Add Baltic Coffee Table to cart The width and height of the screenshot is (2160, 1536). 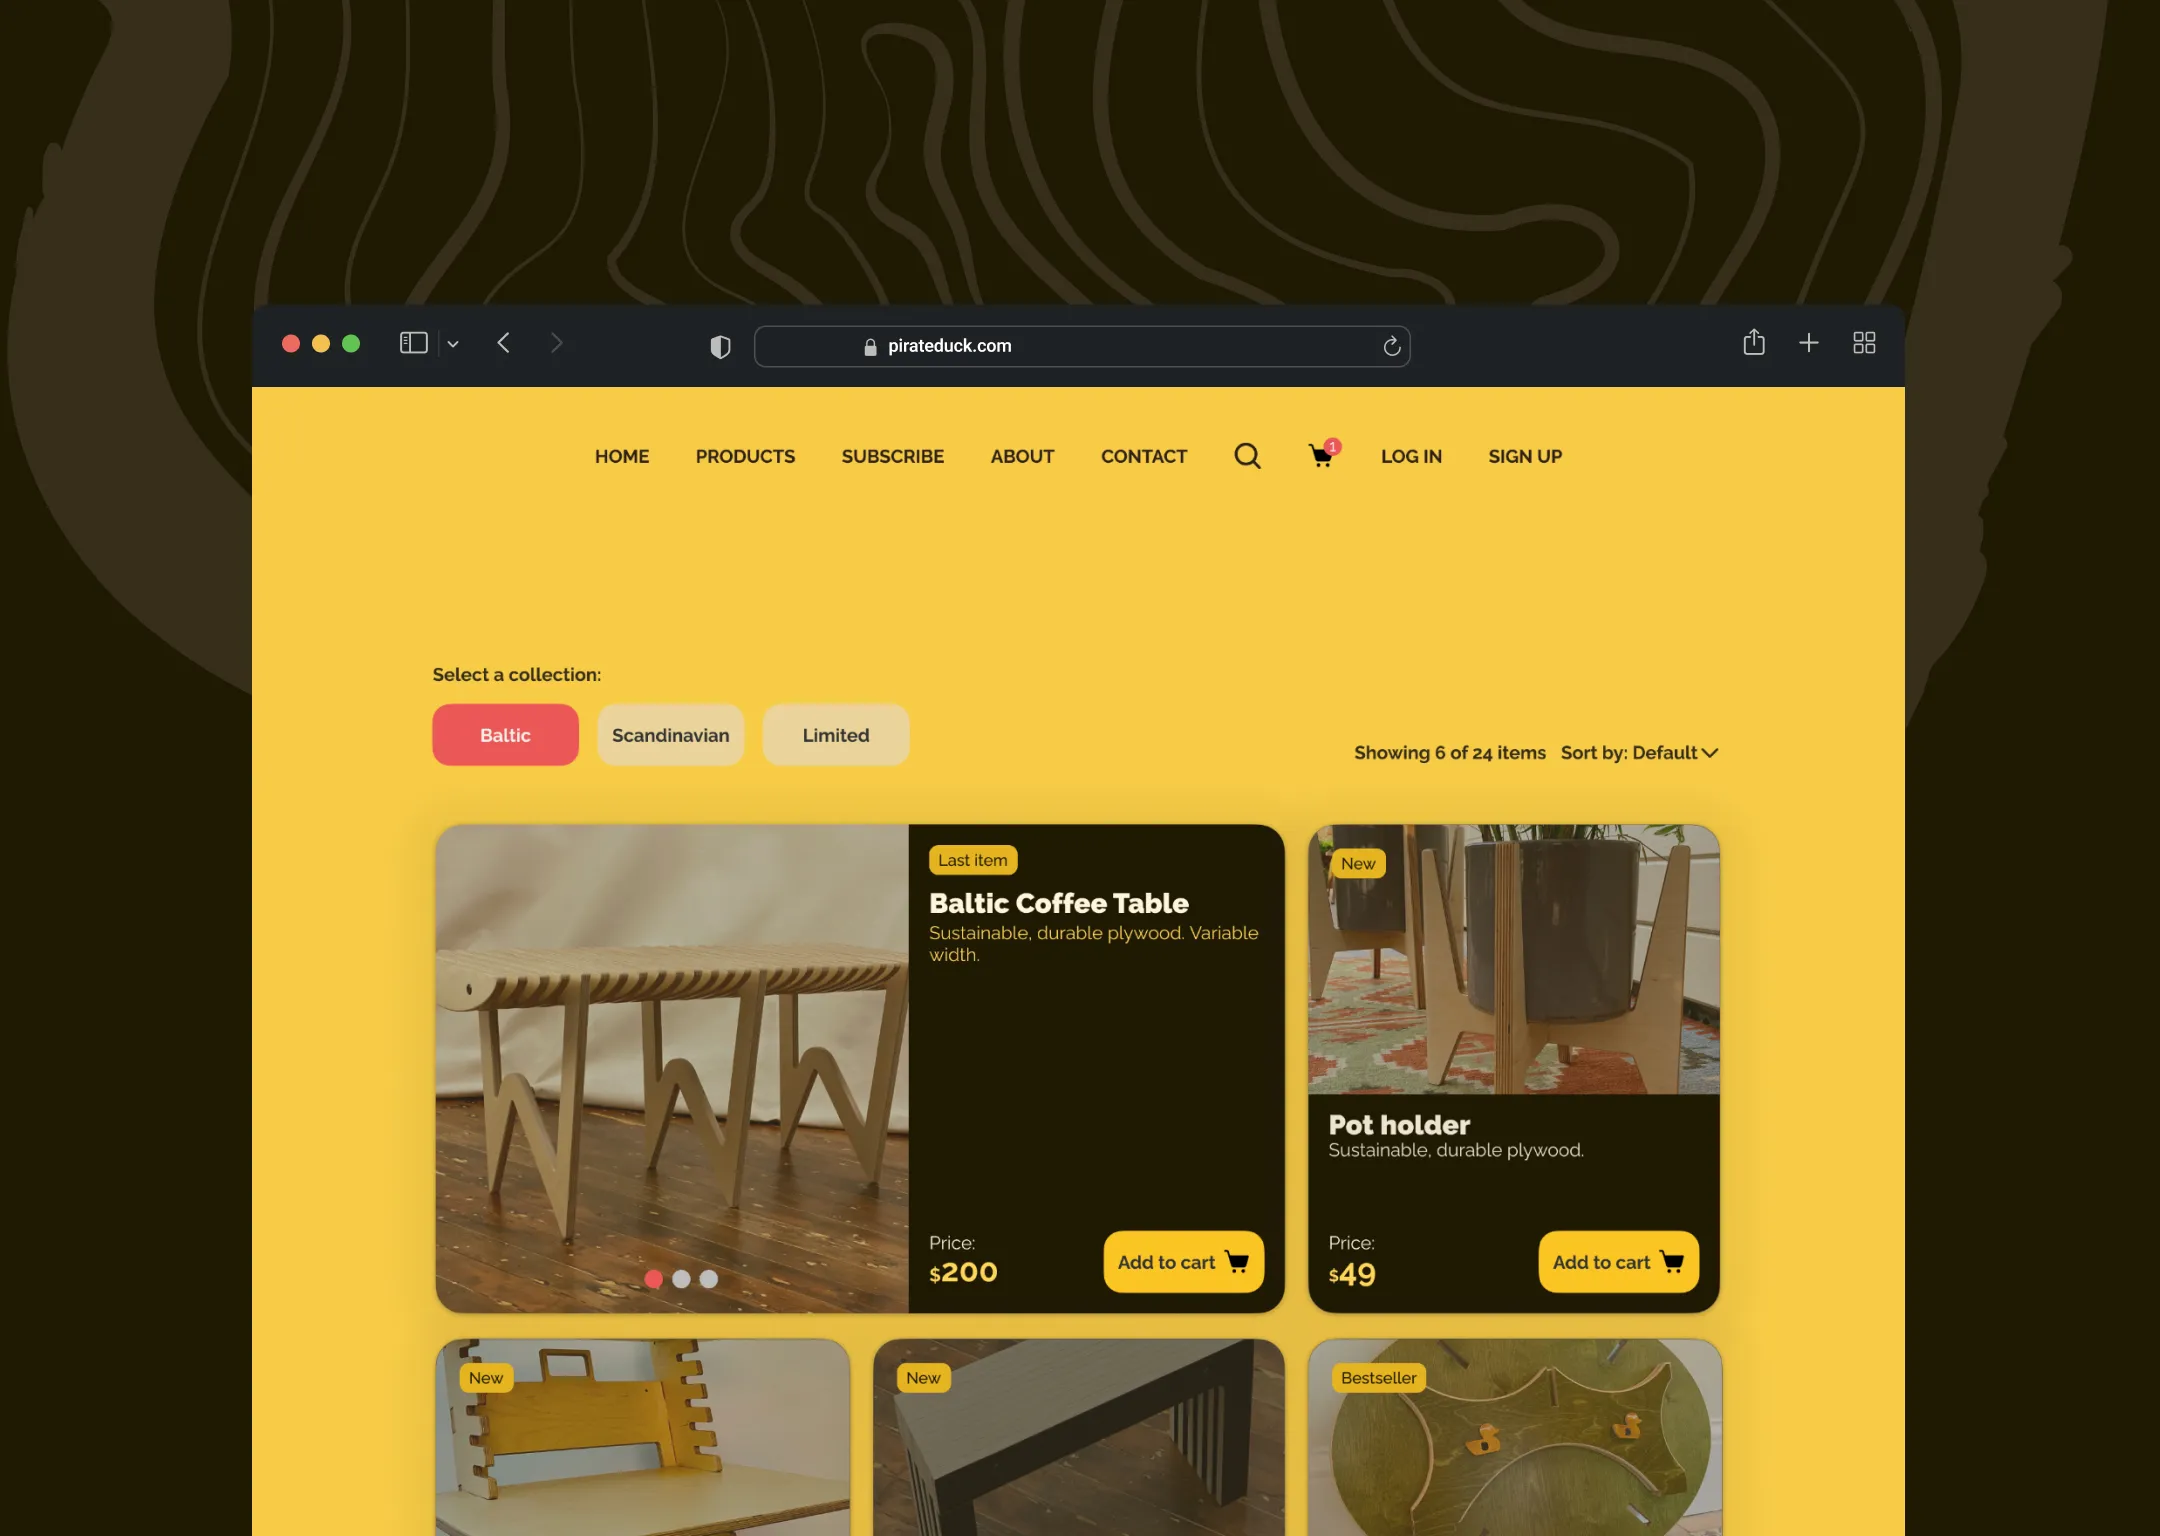1183,1262
